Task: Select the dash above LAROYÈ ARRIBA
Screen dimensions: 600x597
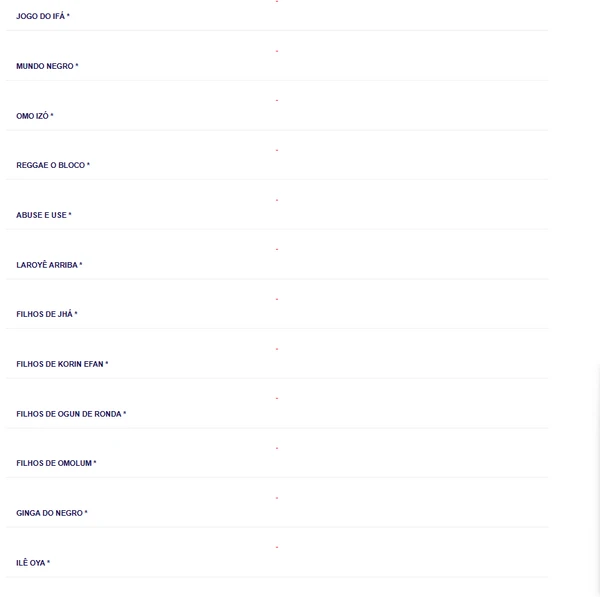Action: pos(277,249)
